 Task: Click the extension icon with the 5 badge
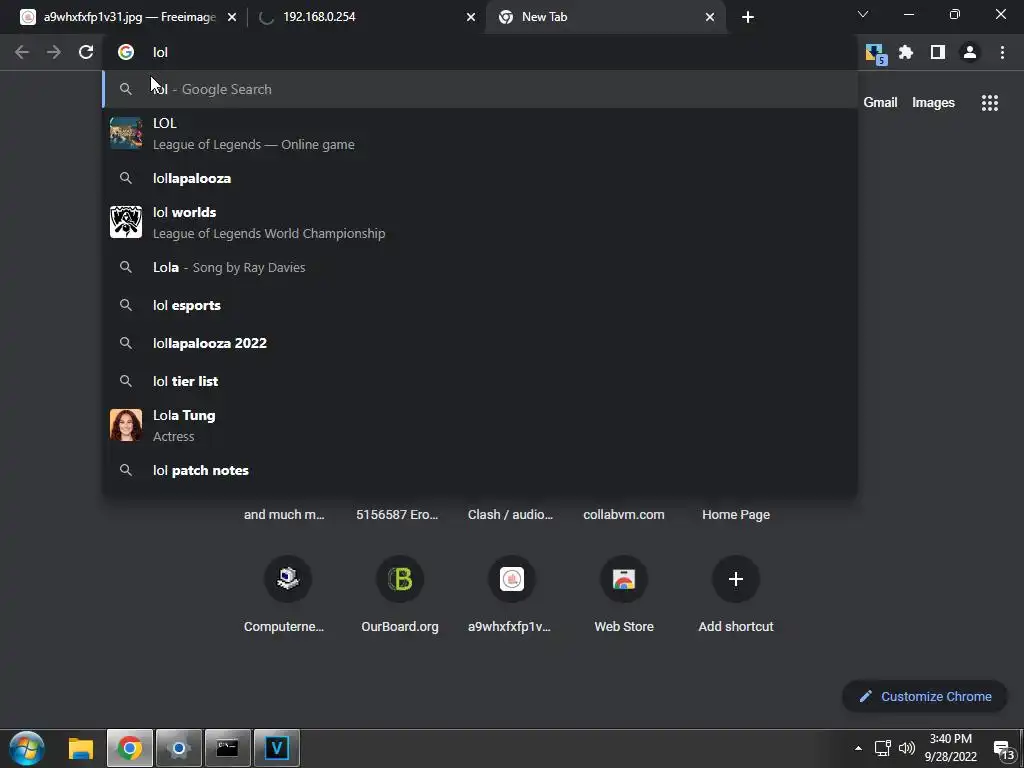[x=874, y=54]
